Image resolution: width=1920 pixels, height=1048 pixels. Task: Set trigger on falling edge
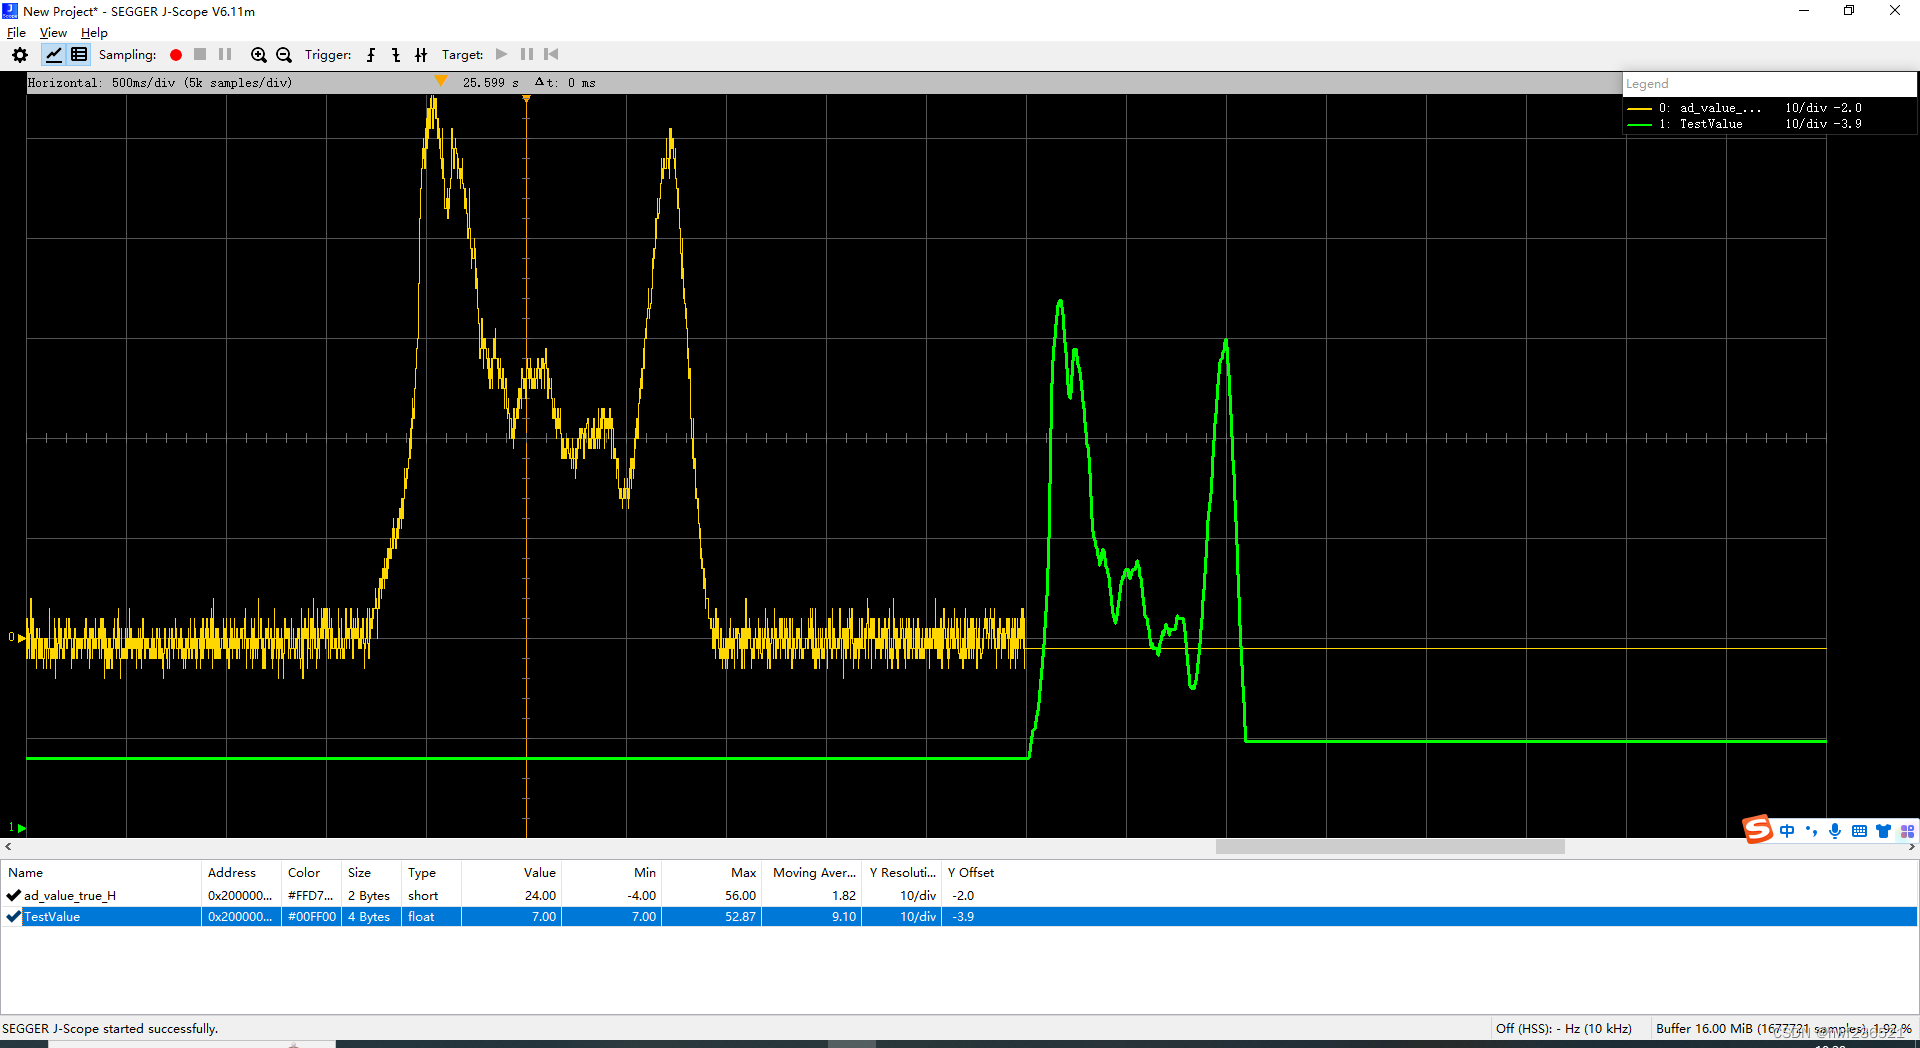tap(396, 55)
